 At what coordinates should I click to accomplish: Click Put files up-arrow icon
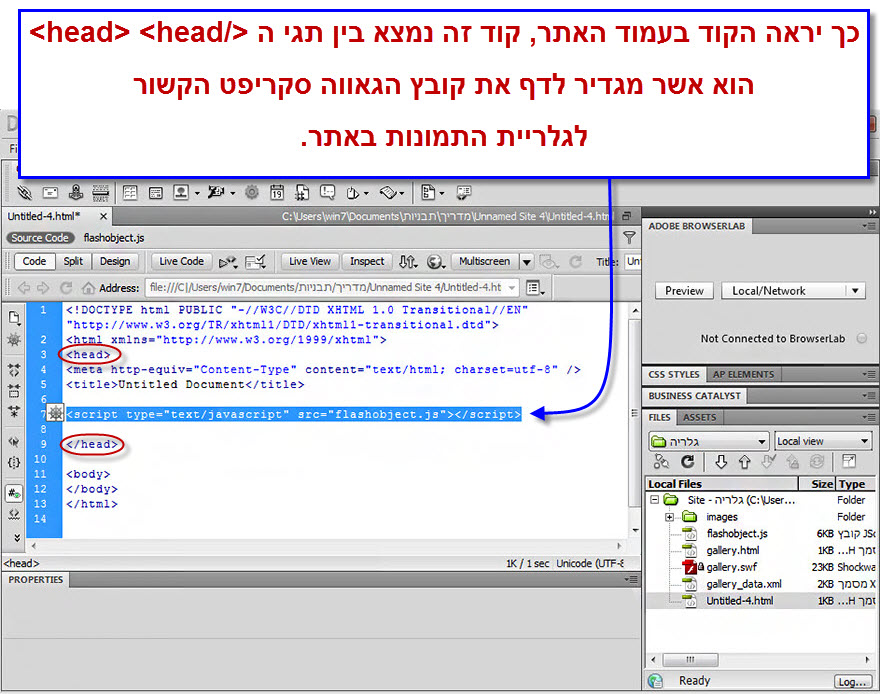[745, 462]
